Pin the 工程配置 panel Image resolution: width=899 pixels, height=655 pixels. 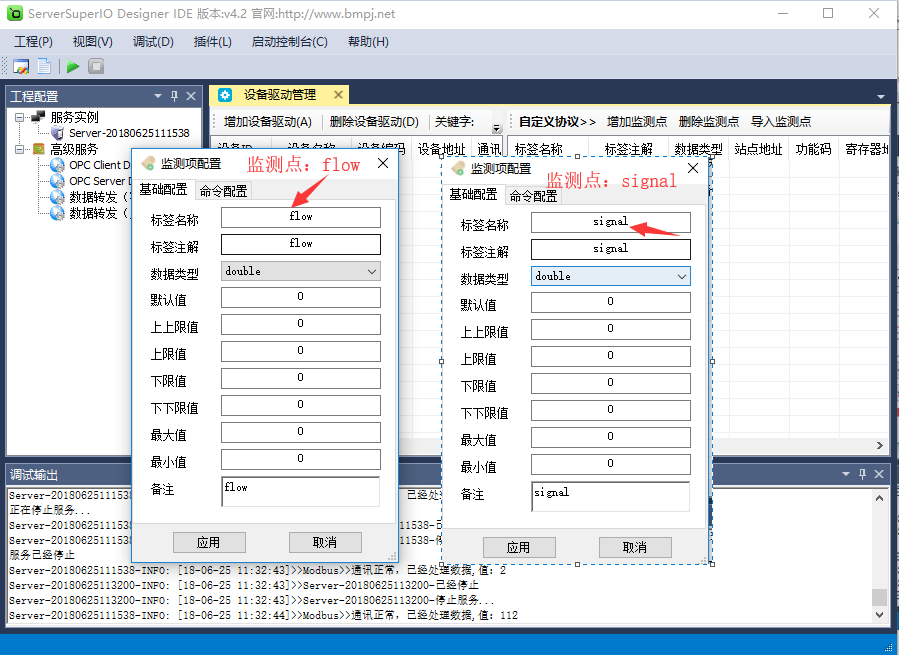[174, 96]
